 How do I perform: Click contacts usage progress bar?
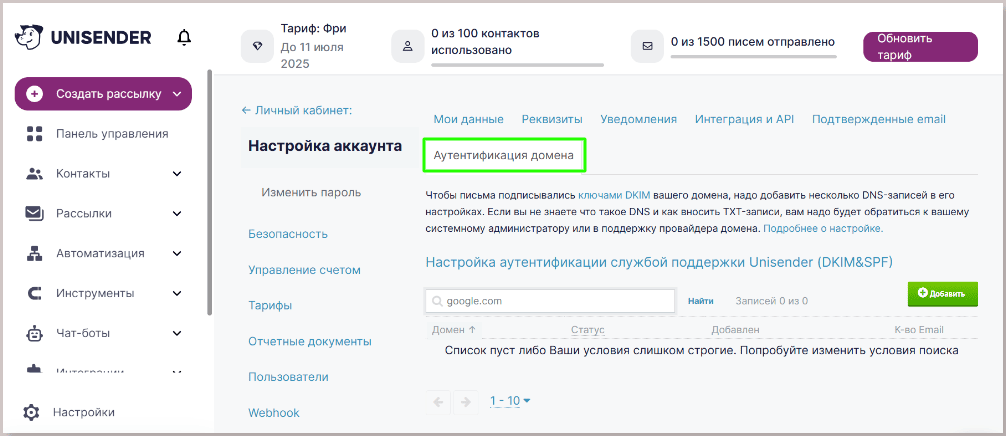pos(518,65)
